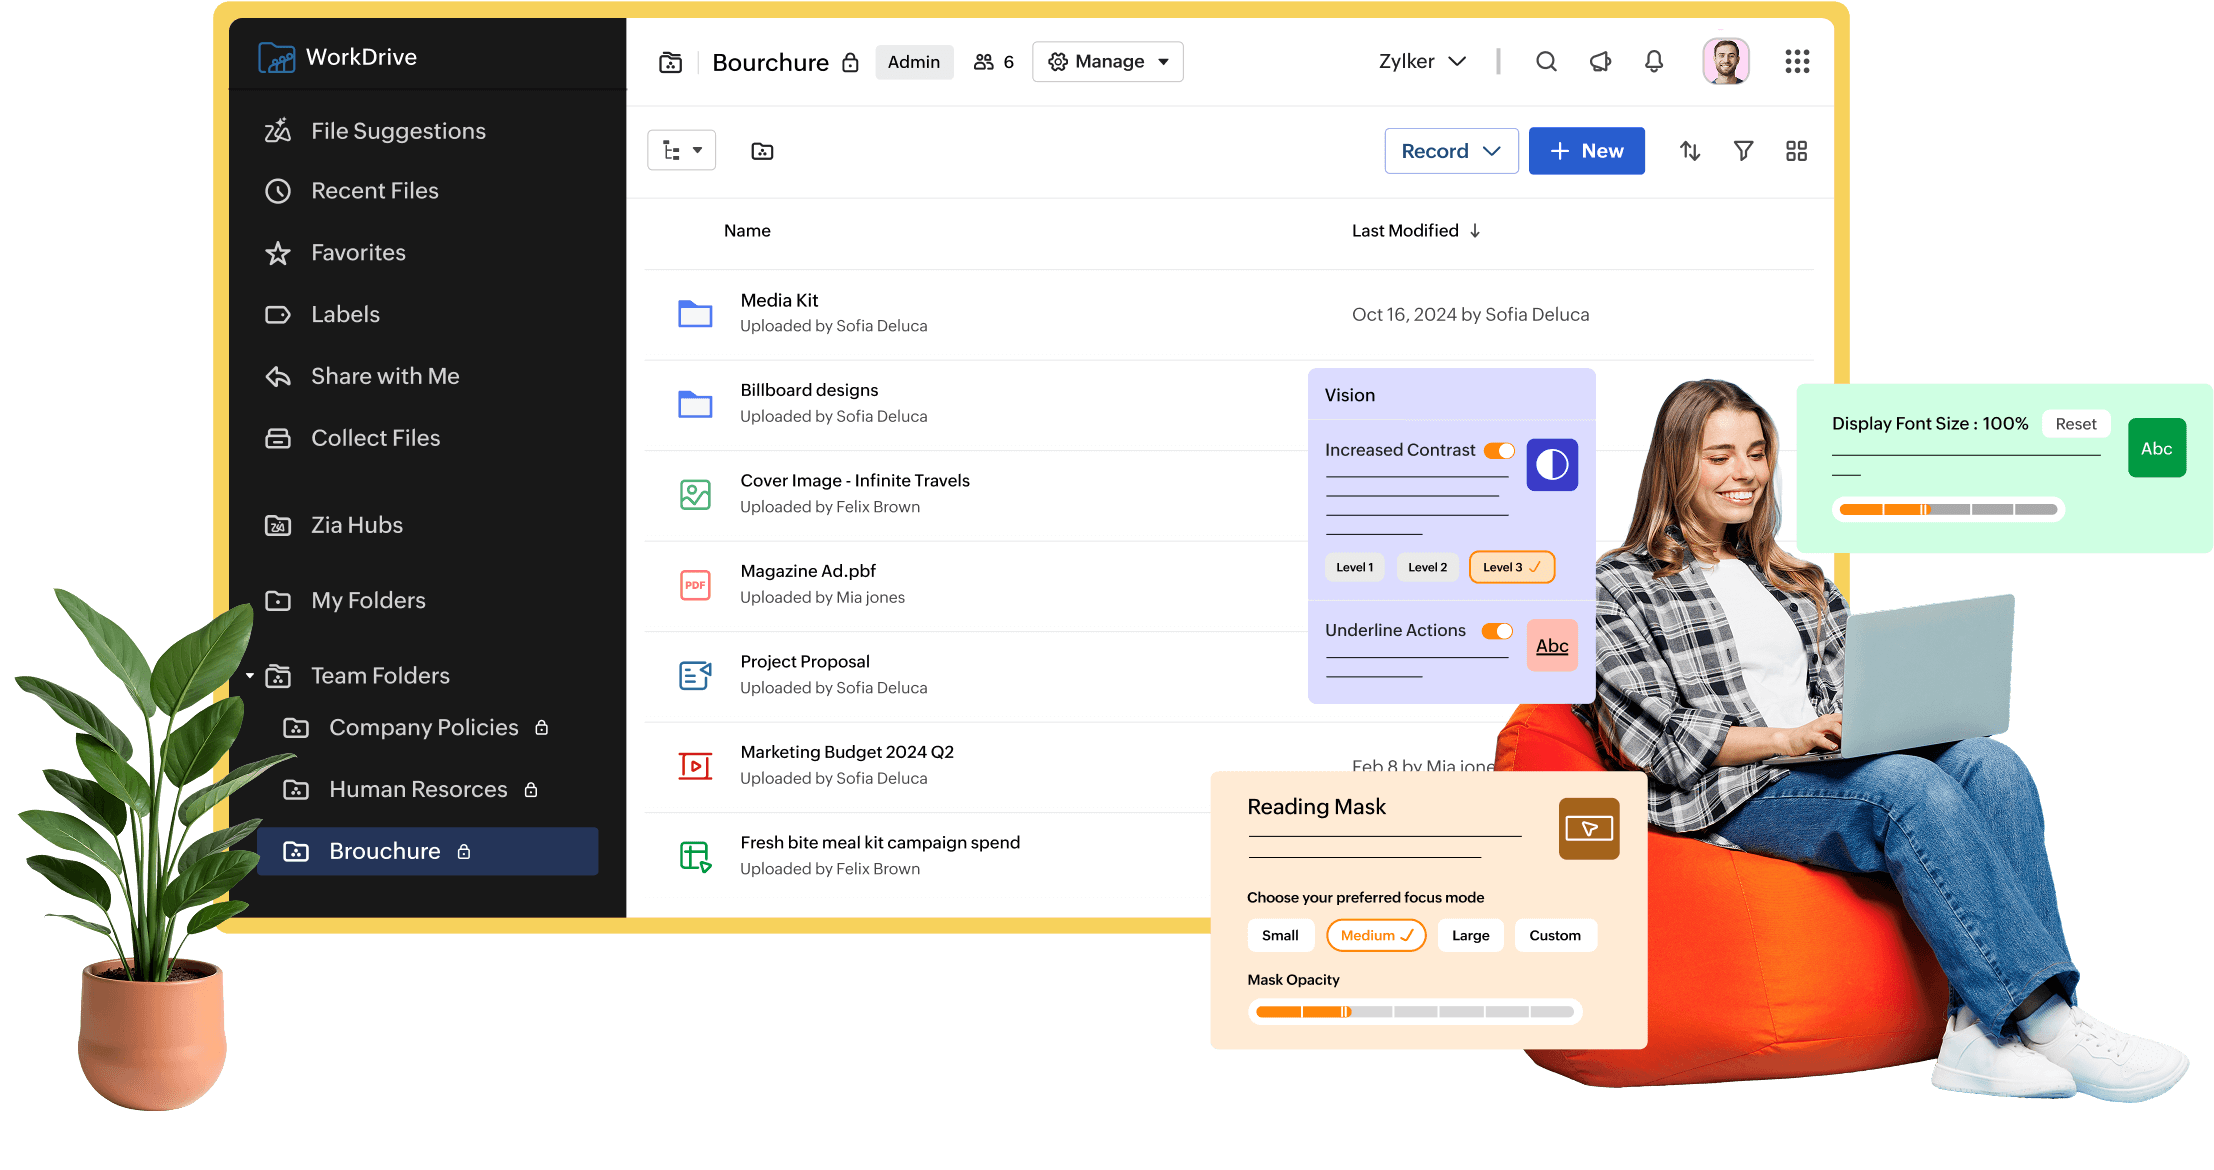This screenshot has height=1170, width=2214.
Task: Click the sort arrows icon
Action: pos(1690,151)
